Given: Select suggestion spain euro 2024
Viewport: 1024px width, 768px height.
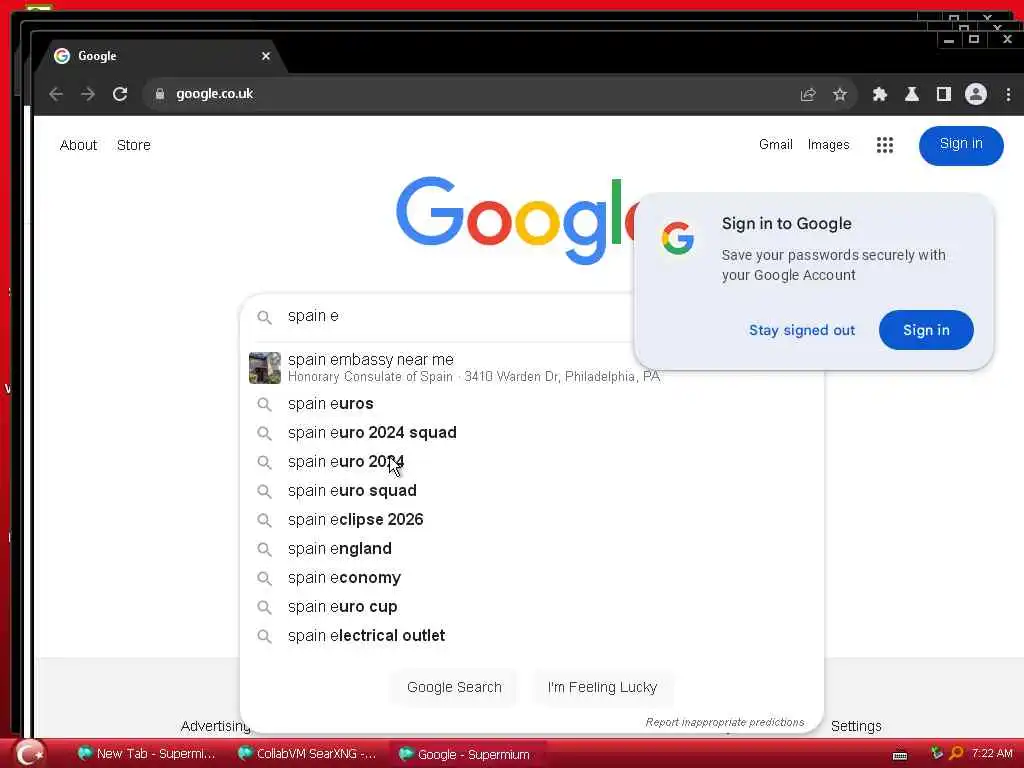Looking at the screenshot, I should [x=532, y=462].
